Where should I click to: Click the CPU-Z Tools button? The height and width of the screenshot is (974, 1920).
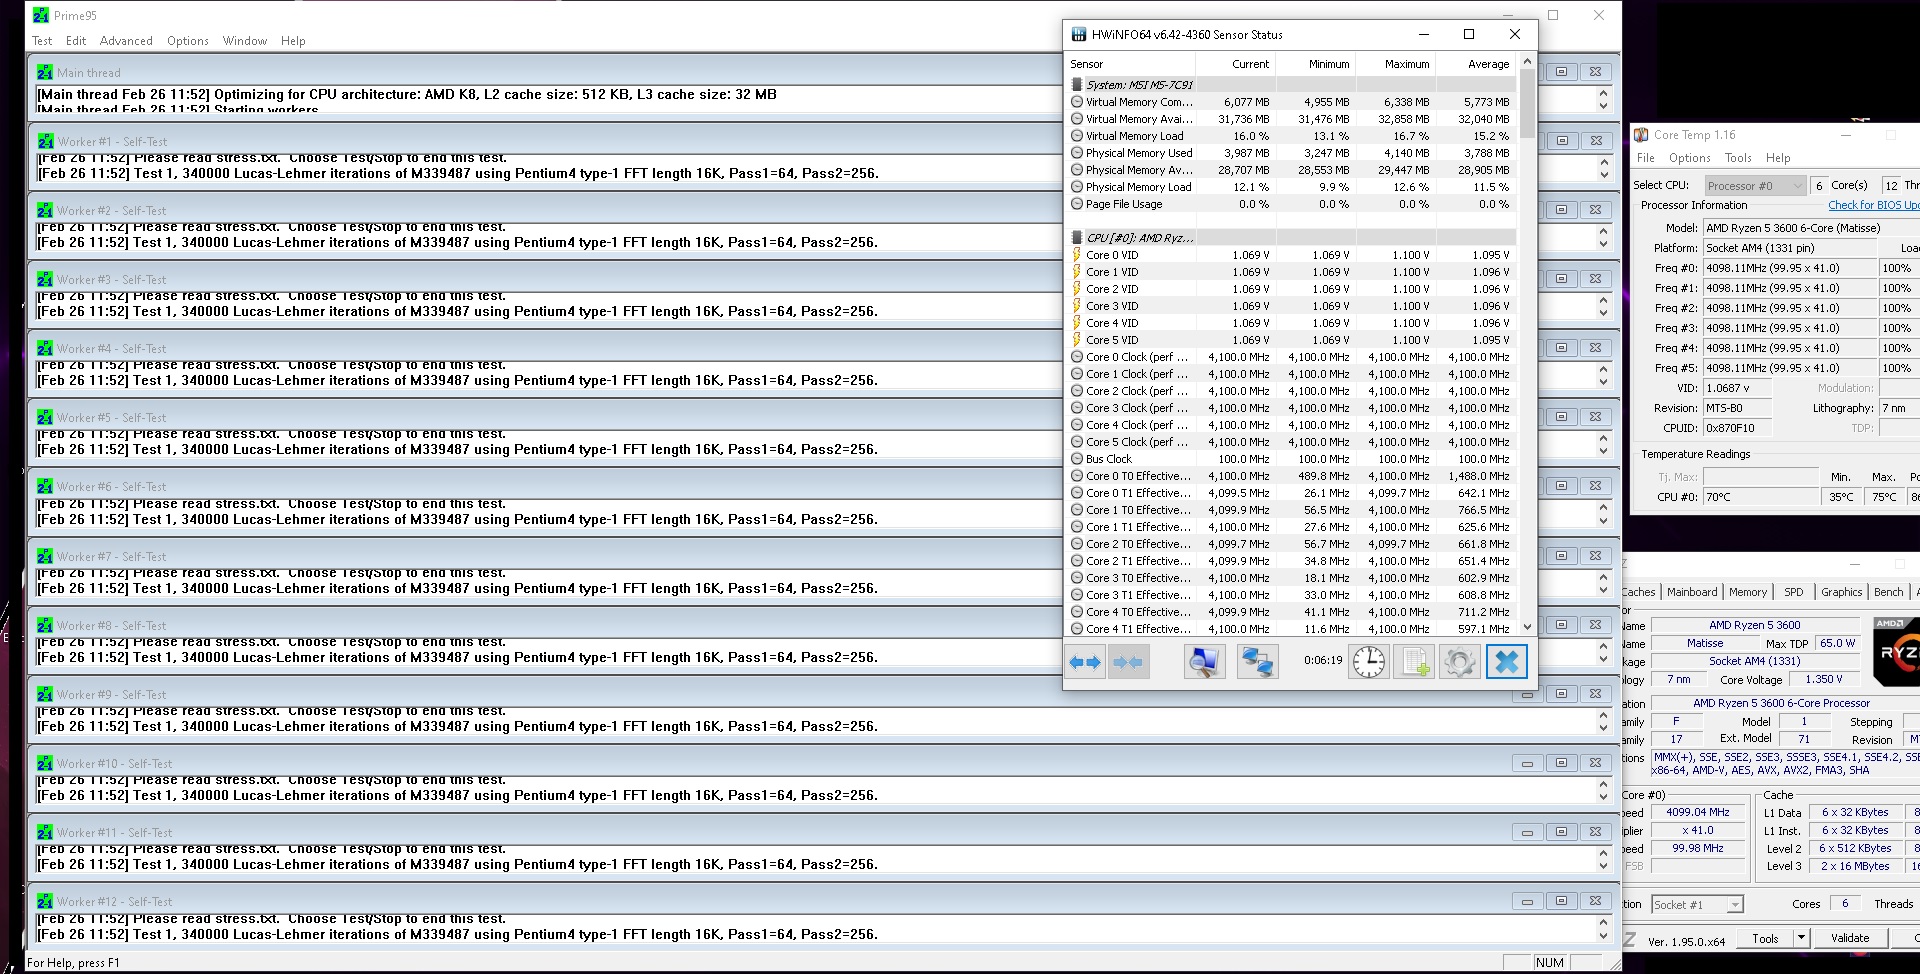point(1765,938)
